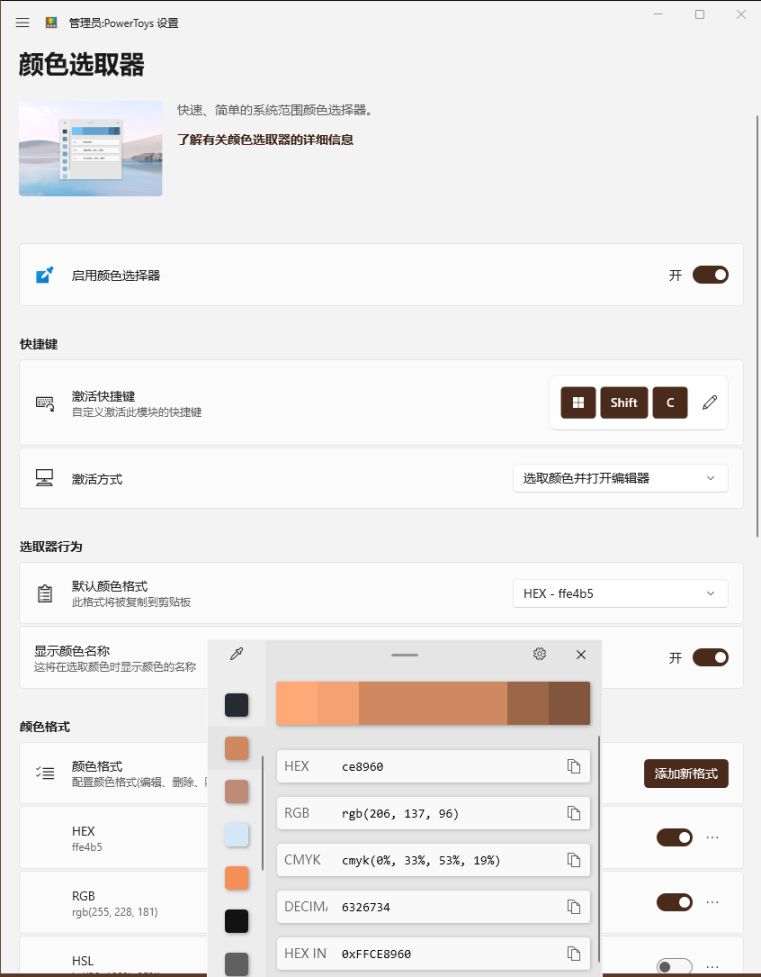761x977 pixels.
Task: Click the color formats list scrollbar
Action: pyautogui.click(x=599, y=849)
